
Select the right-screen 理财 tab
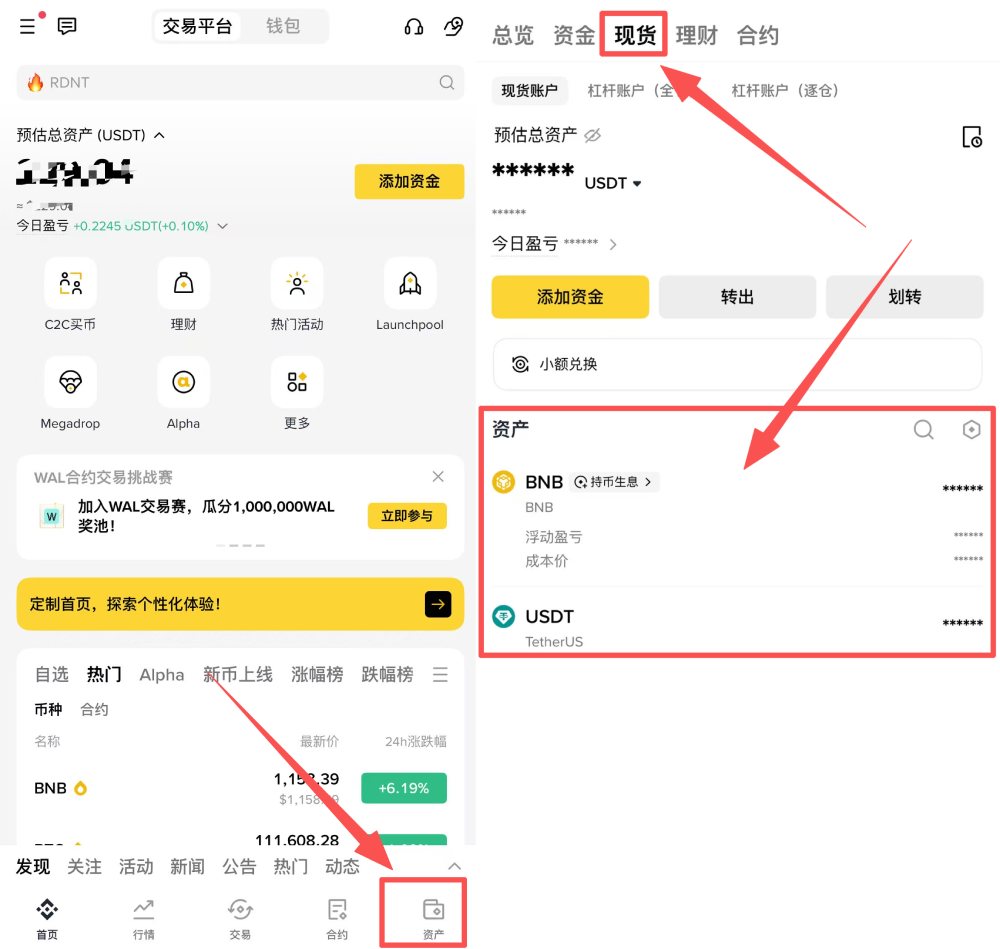696,35
